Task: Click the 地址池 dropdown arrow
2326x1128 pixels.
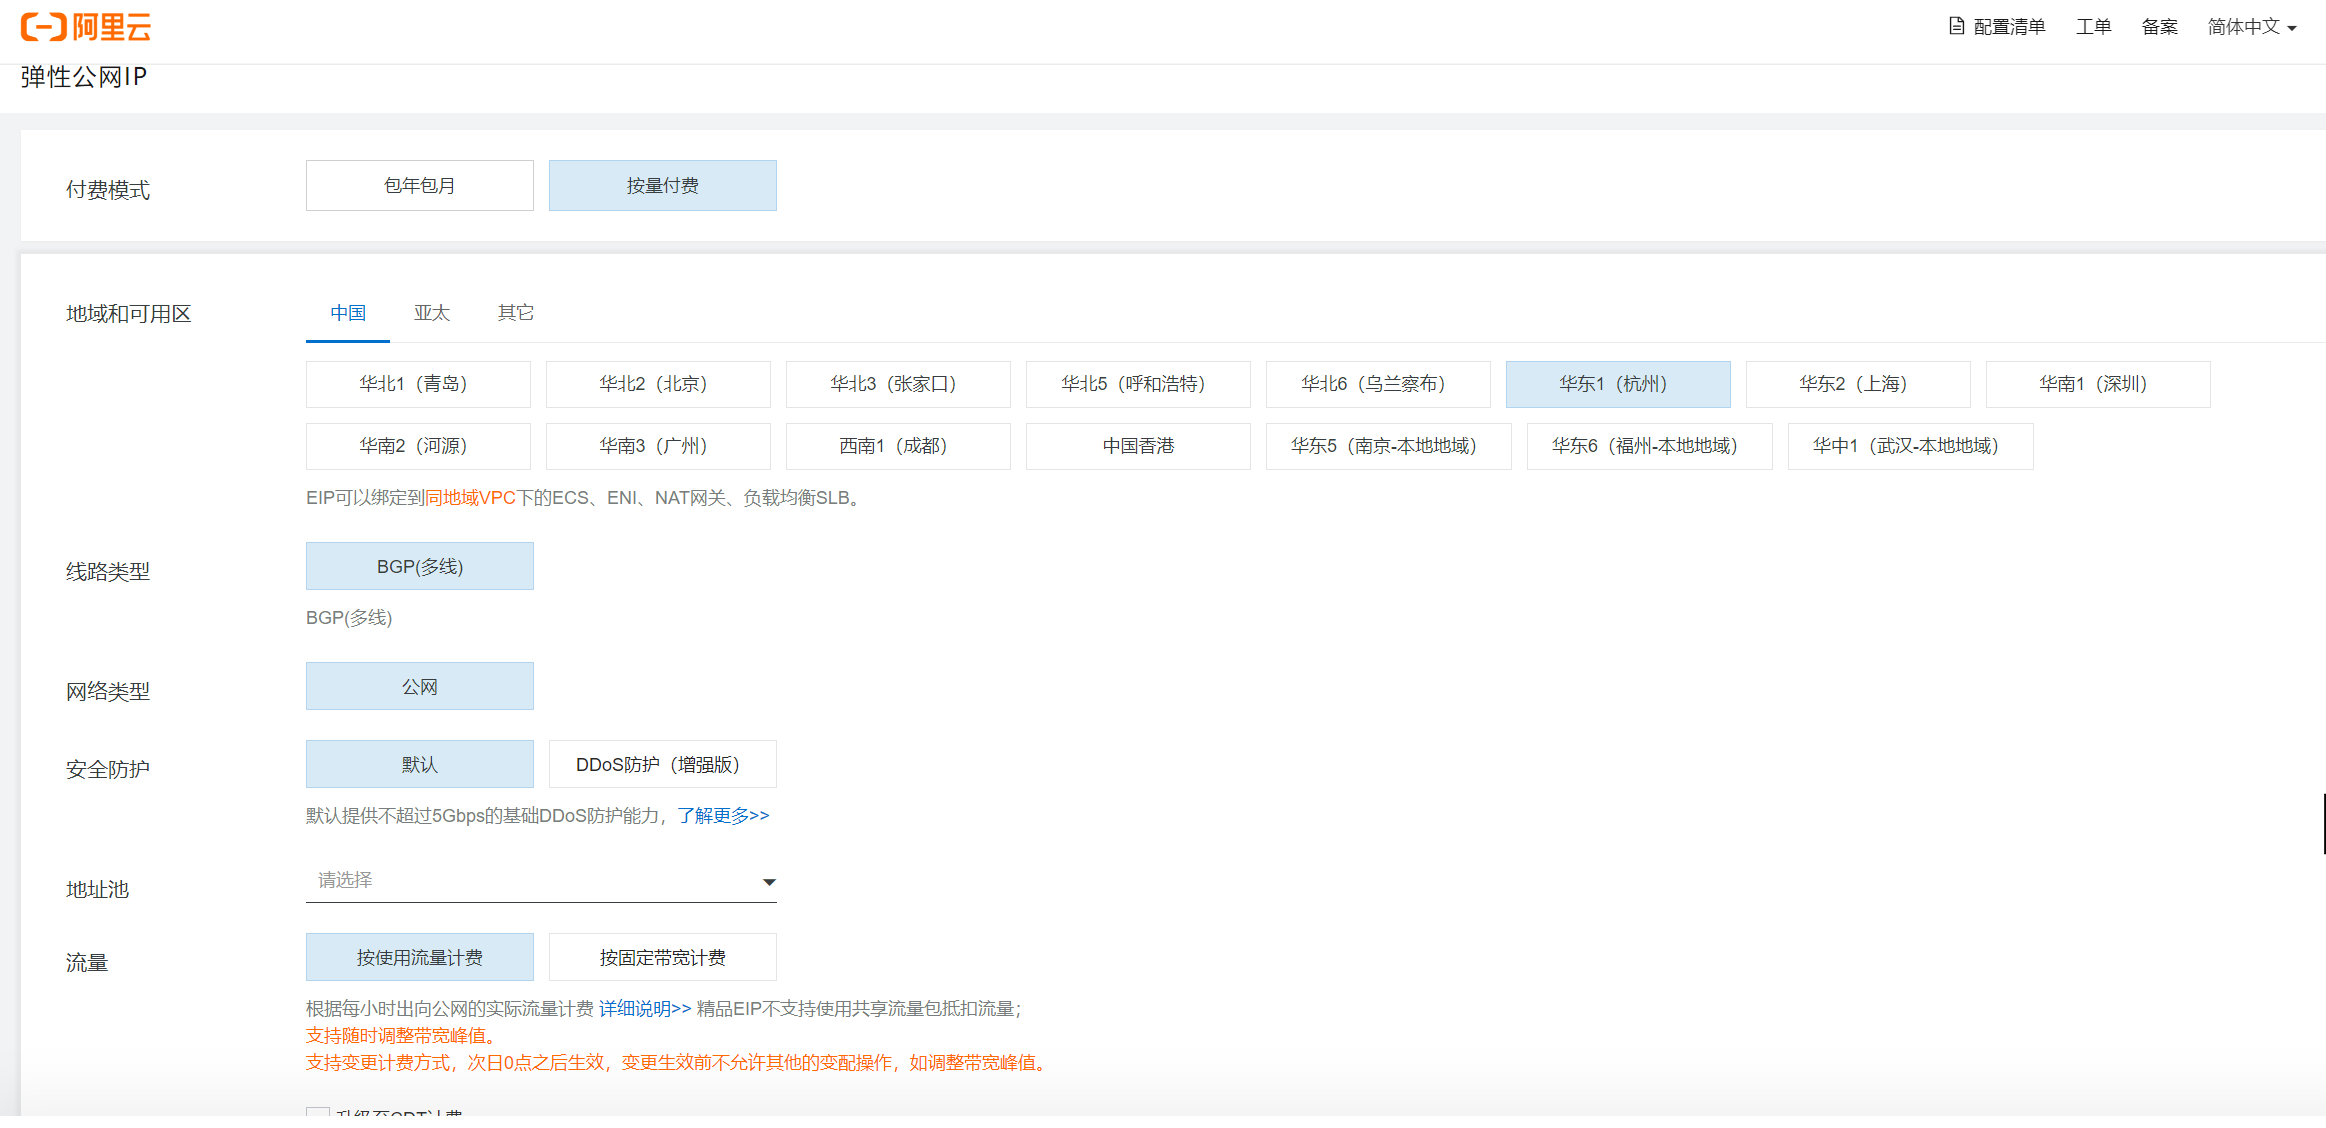Action: click(x=768, y=882)
